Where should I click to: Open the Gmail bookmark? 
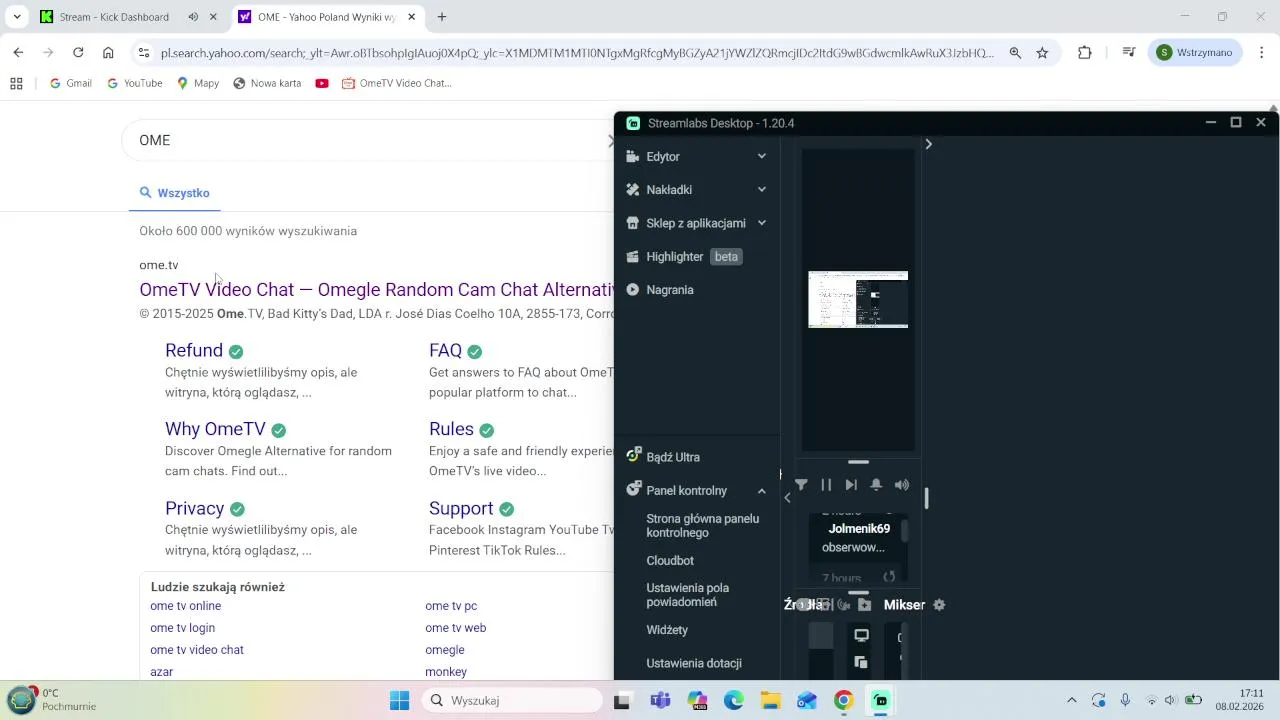(70, 84)
